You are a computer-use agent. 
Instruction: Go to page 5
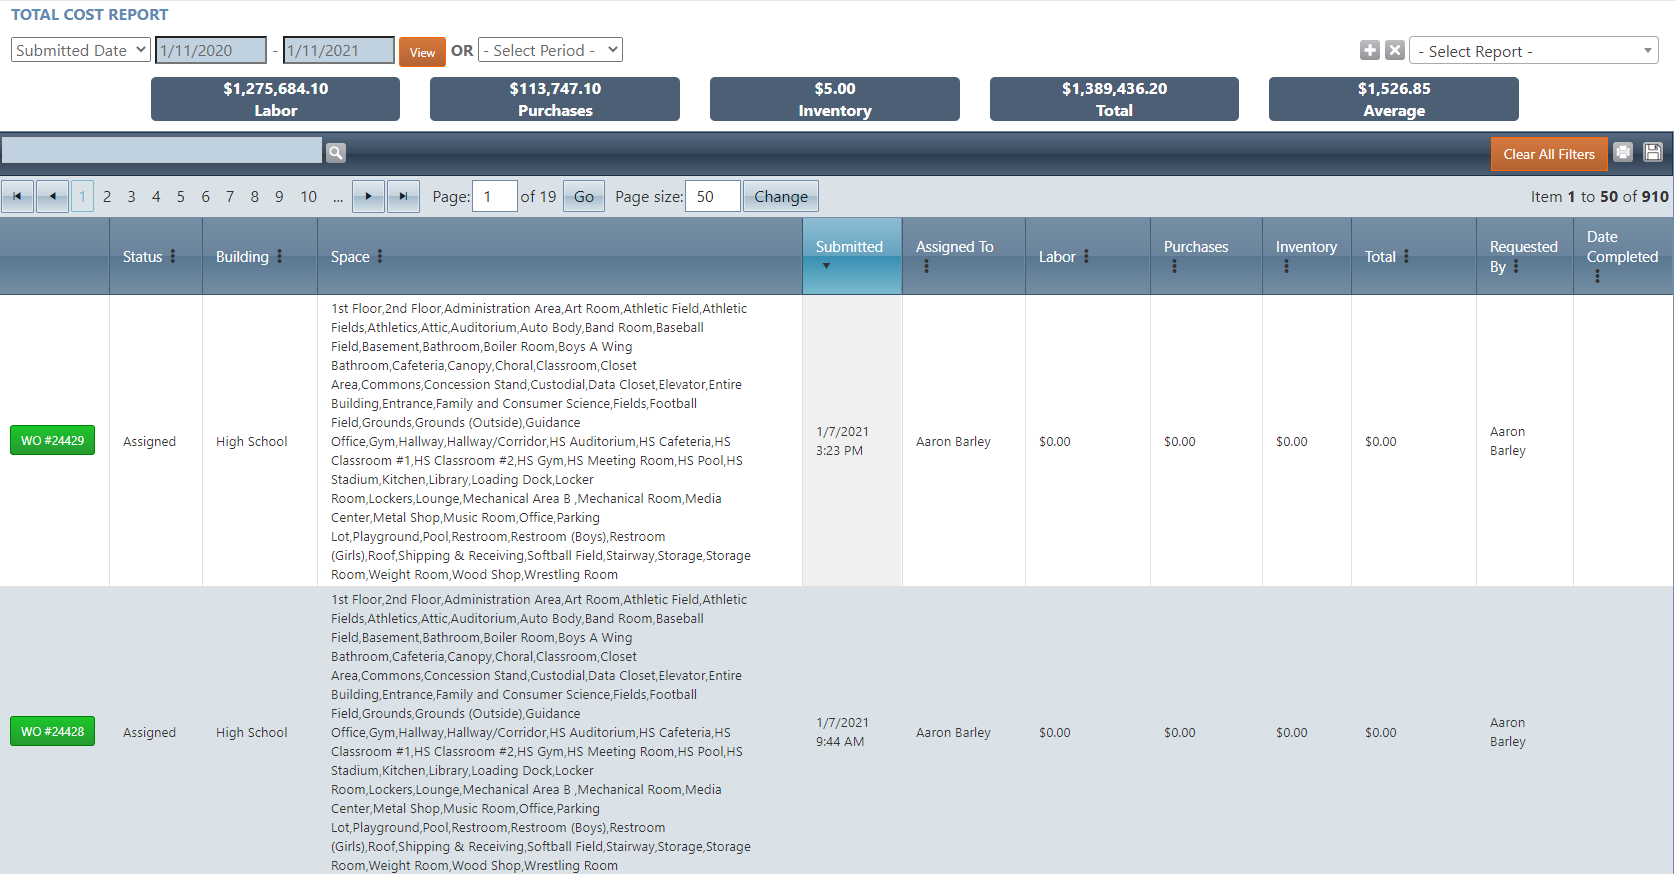click(181, 197)
